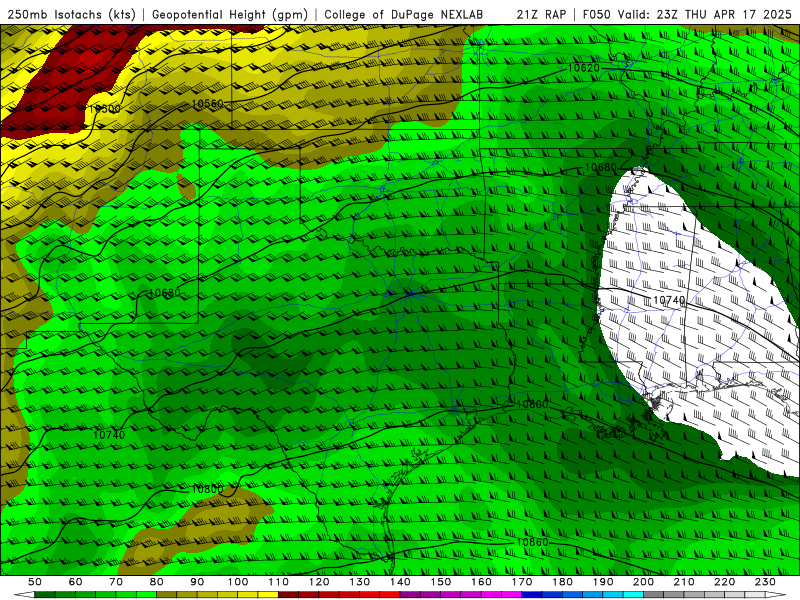
Task: Click the 210 value on the color scale
Action: coord(684,582)
